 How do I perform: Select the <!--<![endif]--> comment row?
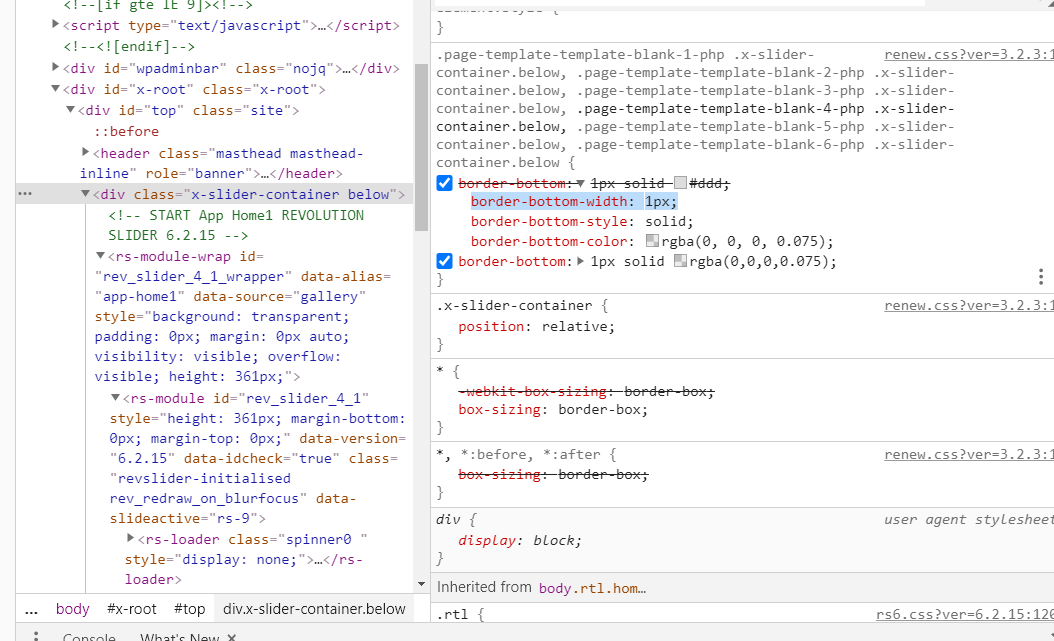[129, 46]
